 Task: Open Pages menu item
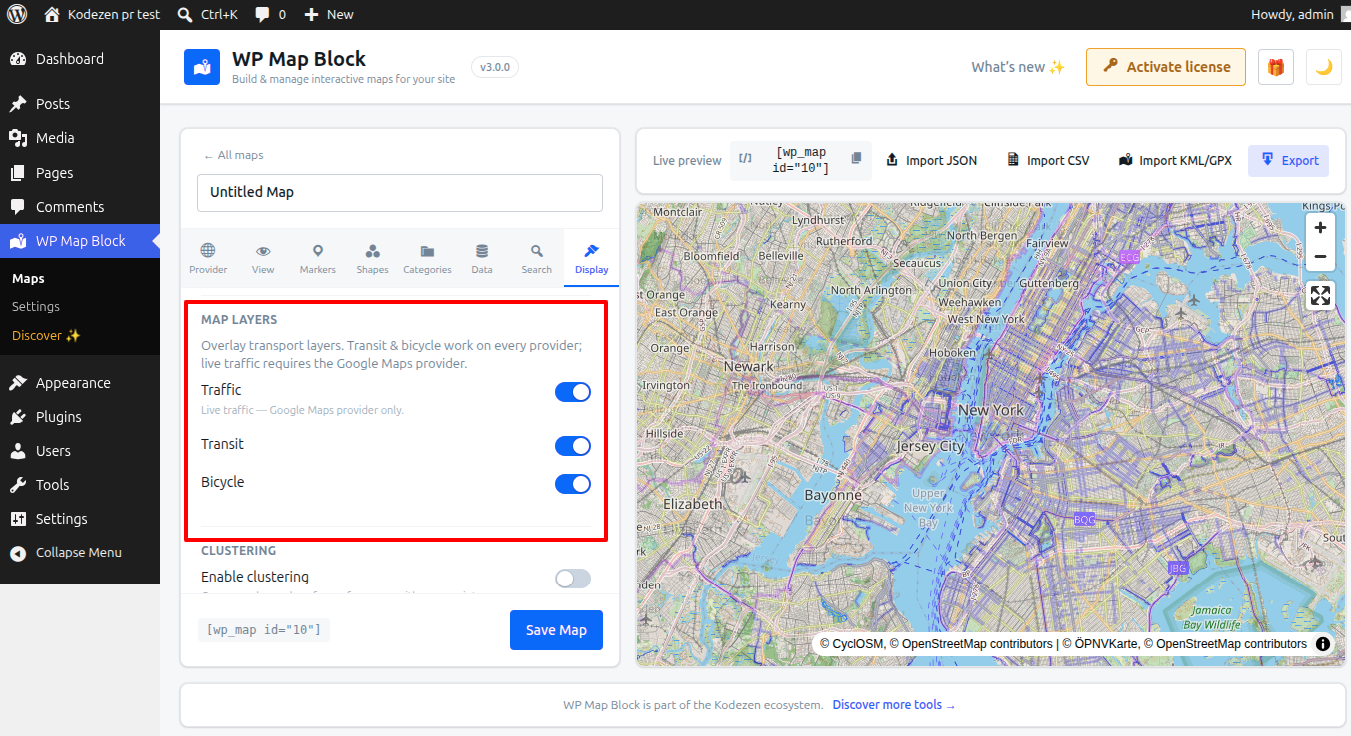80,173
